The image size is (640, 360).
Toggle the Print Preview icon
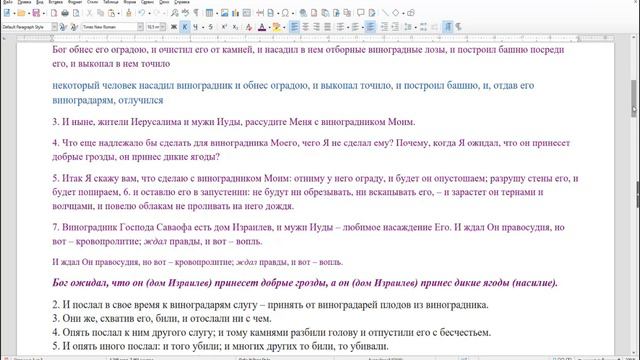(76, 13)
